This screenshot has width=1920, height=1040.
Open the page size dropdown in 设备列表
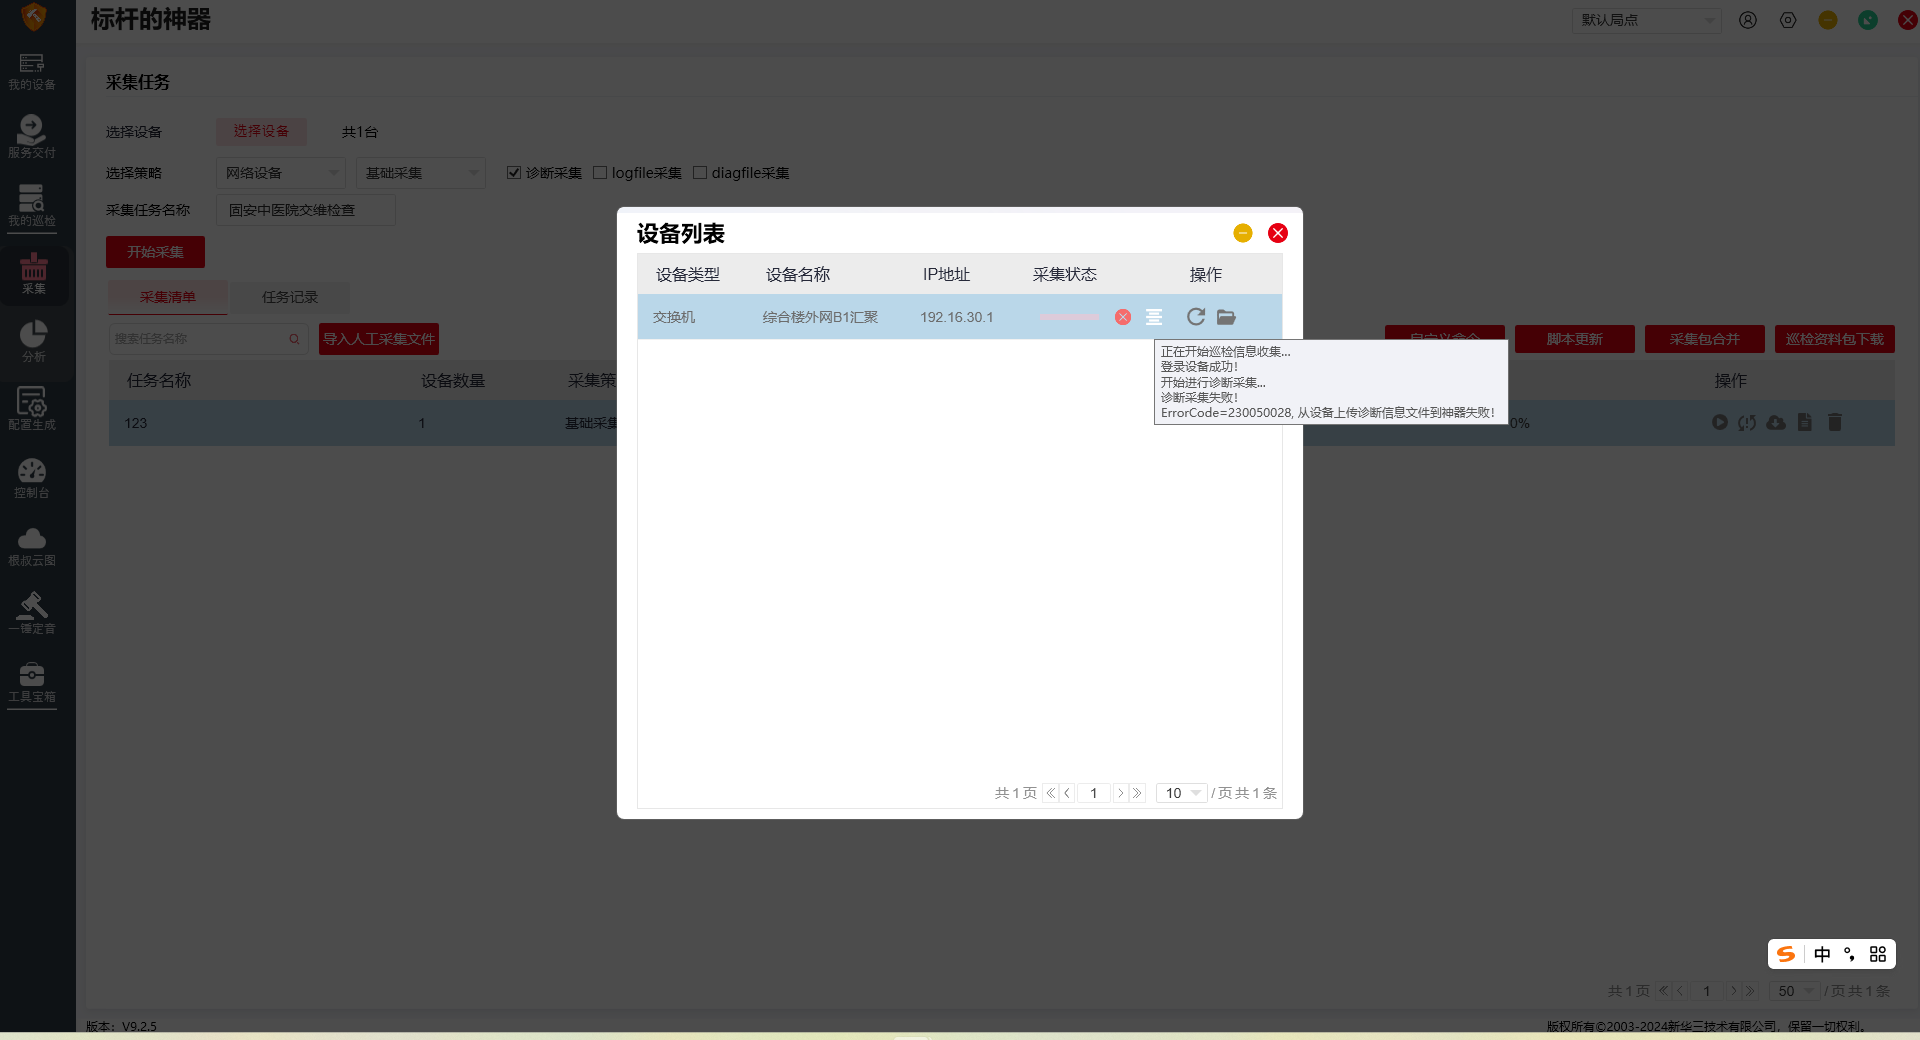pyautogui.click(x=1181, y=793)
